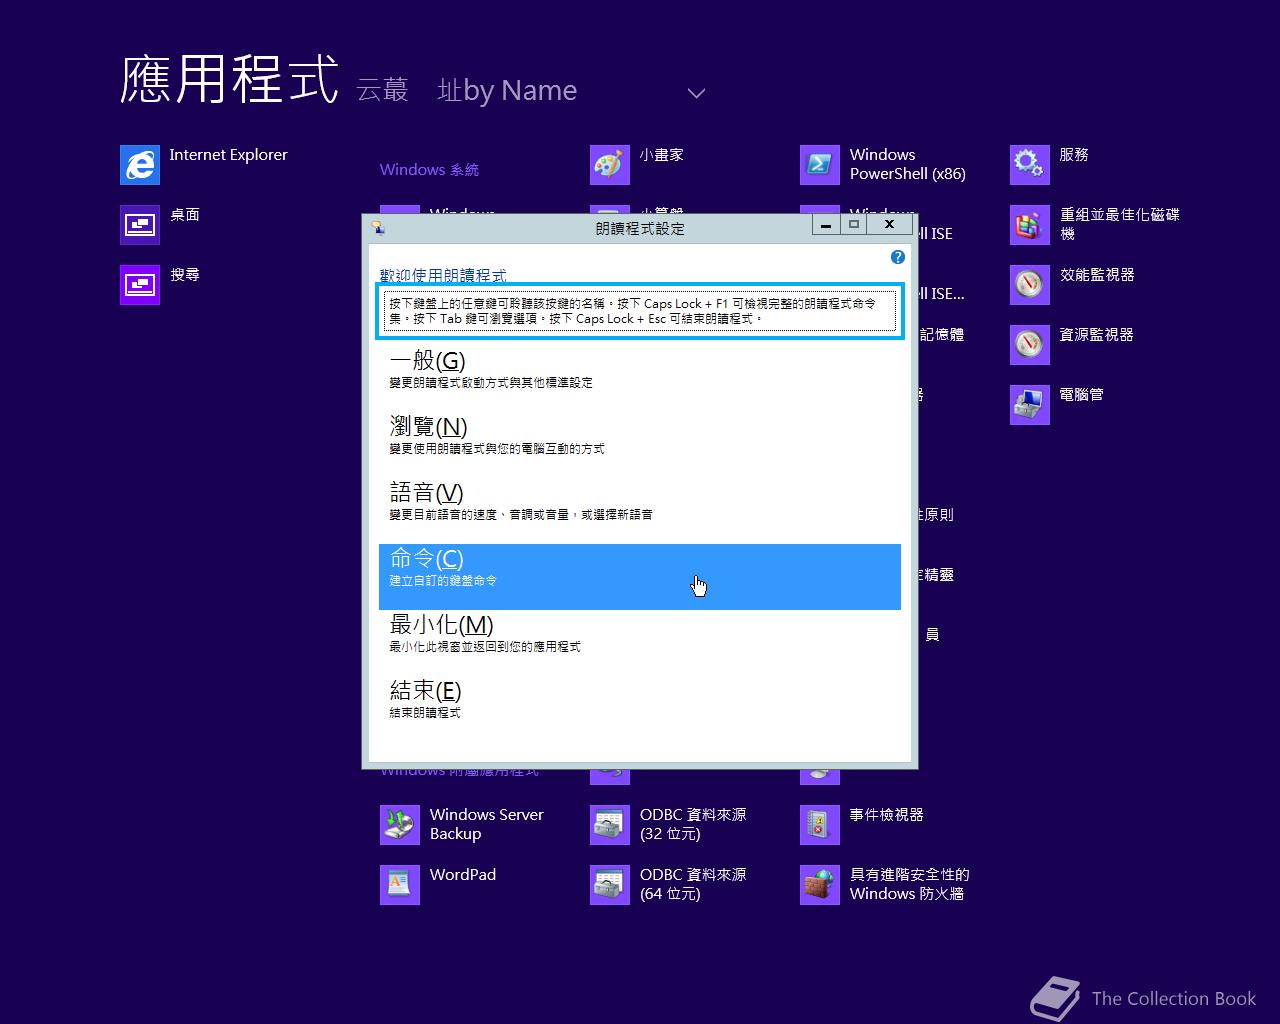Open the 搜尋 search tile icon

pos(140,285)
